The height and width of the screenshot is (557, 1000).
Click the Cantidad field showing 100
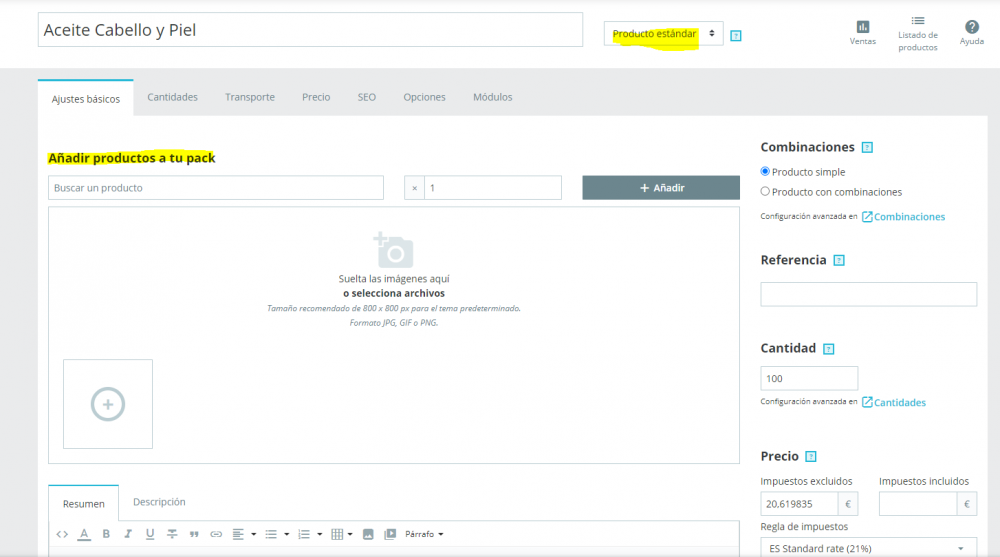tap(809, 378)
